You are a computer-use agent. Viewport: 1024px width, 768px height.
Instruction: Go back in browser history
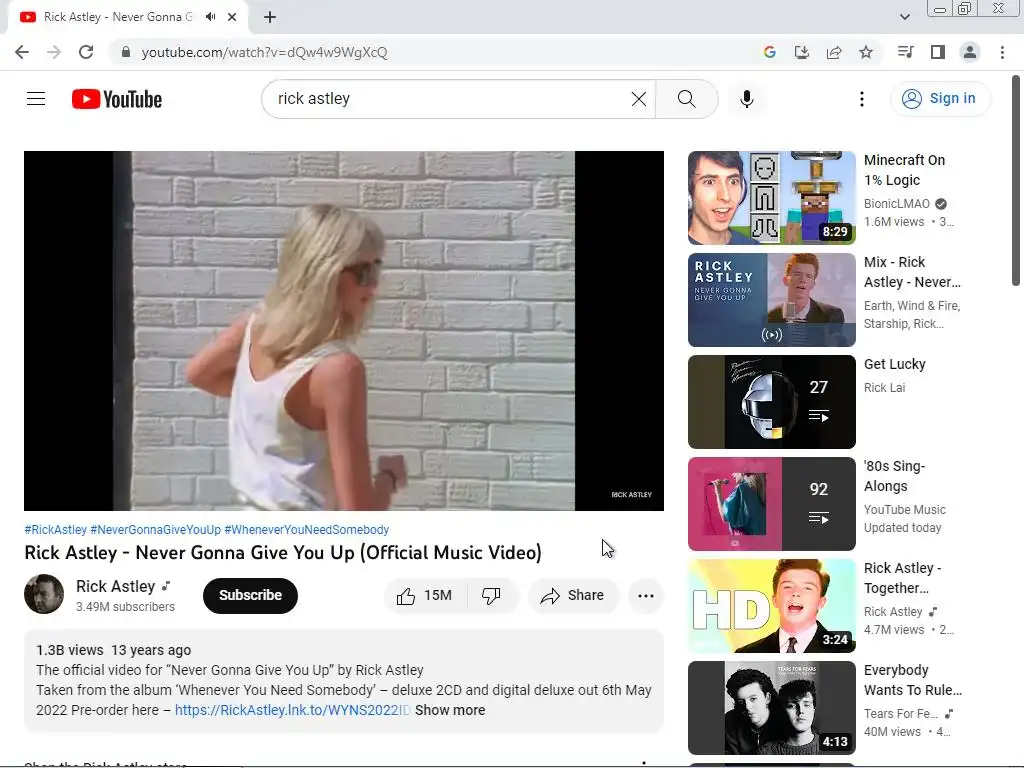22,52
